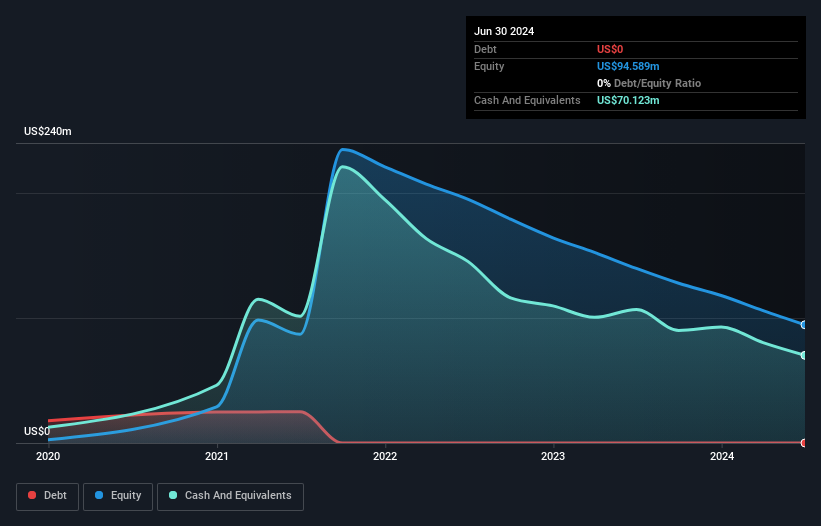821x526 pixels.
Task: Click the Debt row label in tooltip
Action: point(485,49)
